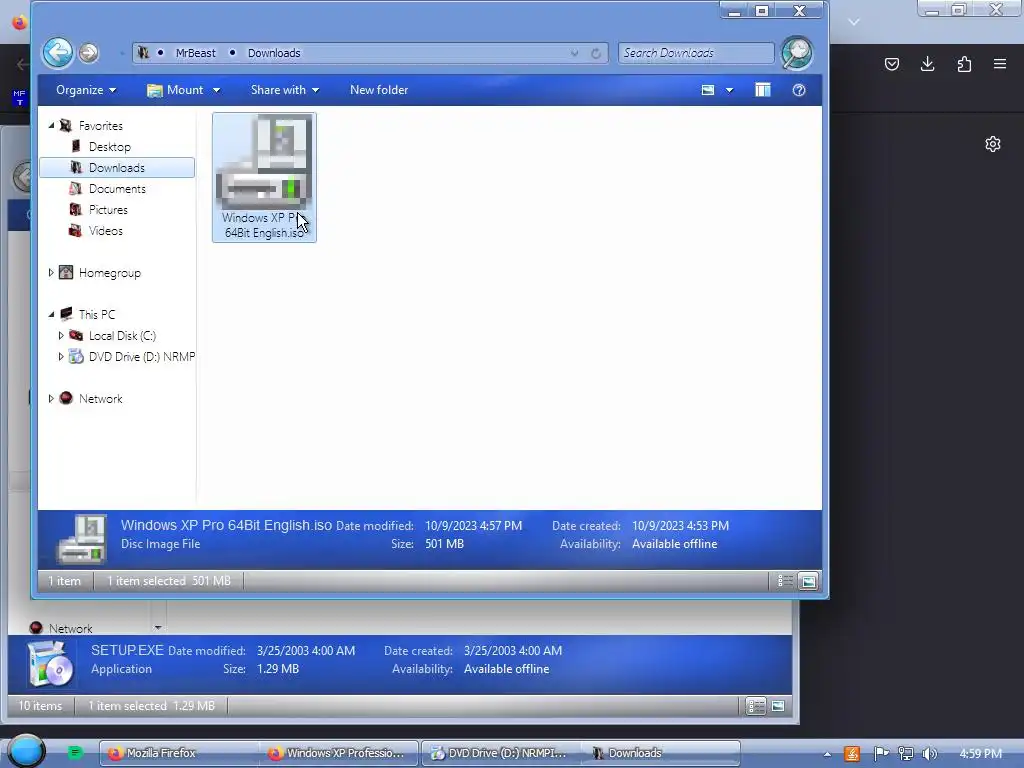Click Available offline in the Downloads details pane
Image resolution: width=1024 pixels, height=768 pixels.
pyautogui.click(x=675, y=544)
